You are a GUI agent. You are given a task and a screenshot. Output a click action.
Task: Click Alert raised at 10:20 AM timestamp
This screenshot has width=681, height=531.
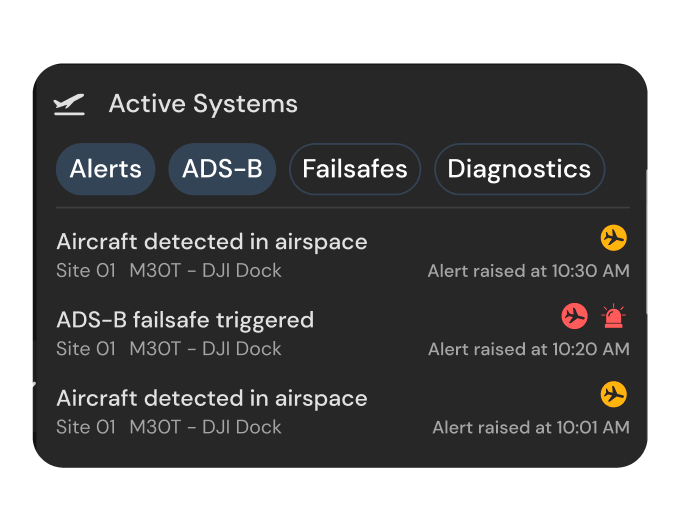529,349
